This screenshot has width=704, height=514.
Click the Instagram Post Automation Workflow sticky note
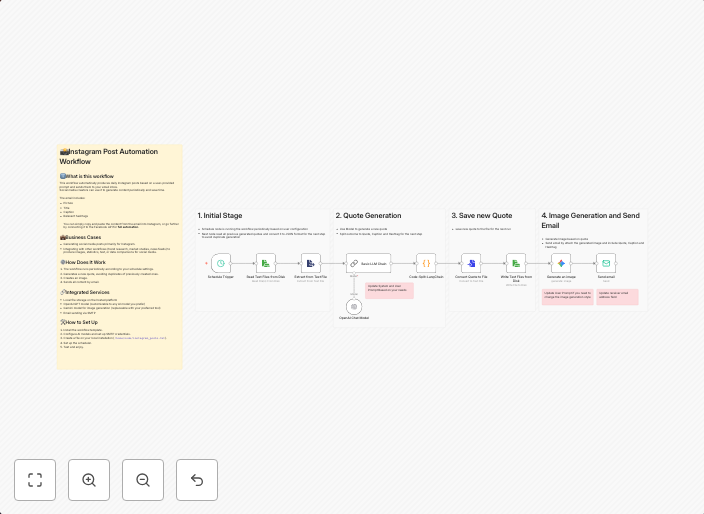(x=120, y=256)
